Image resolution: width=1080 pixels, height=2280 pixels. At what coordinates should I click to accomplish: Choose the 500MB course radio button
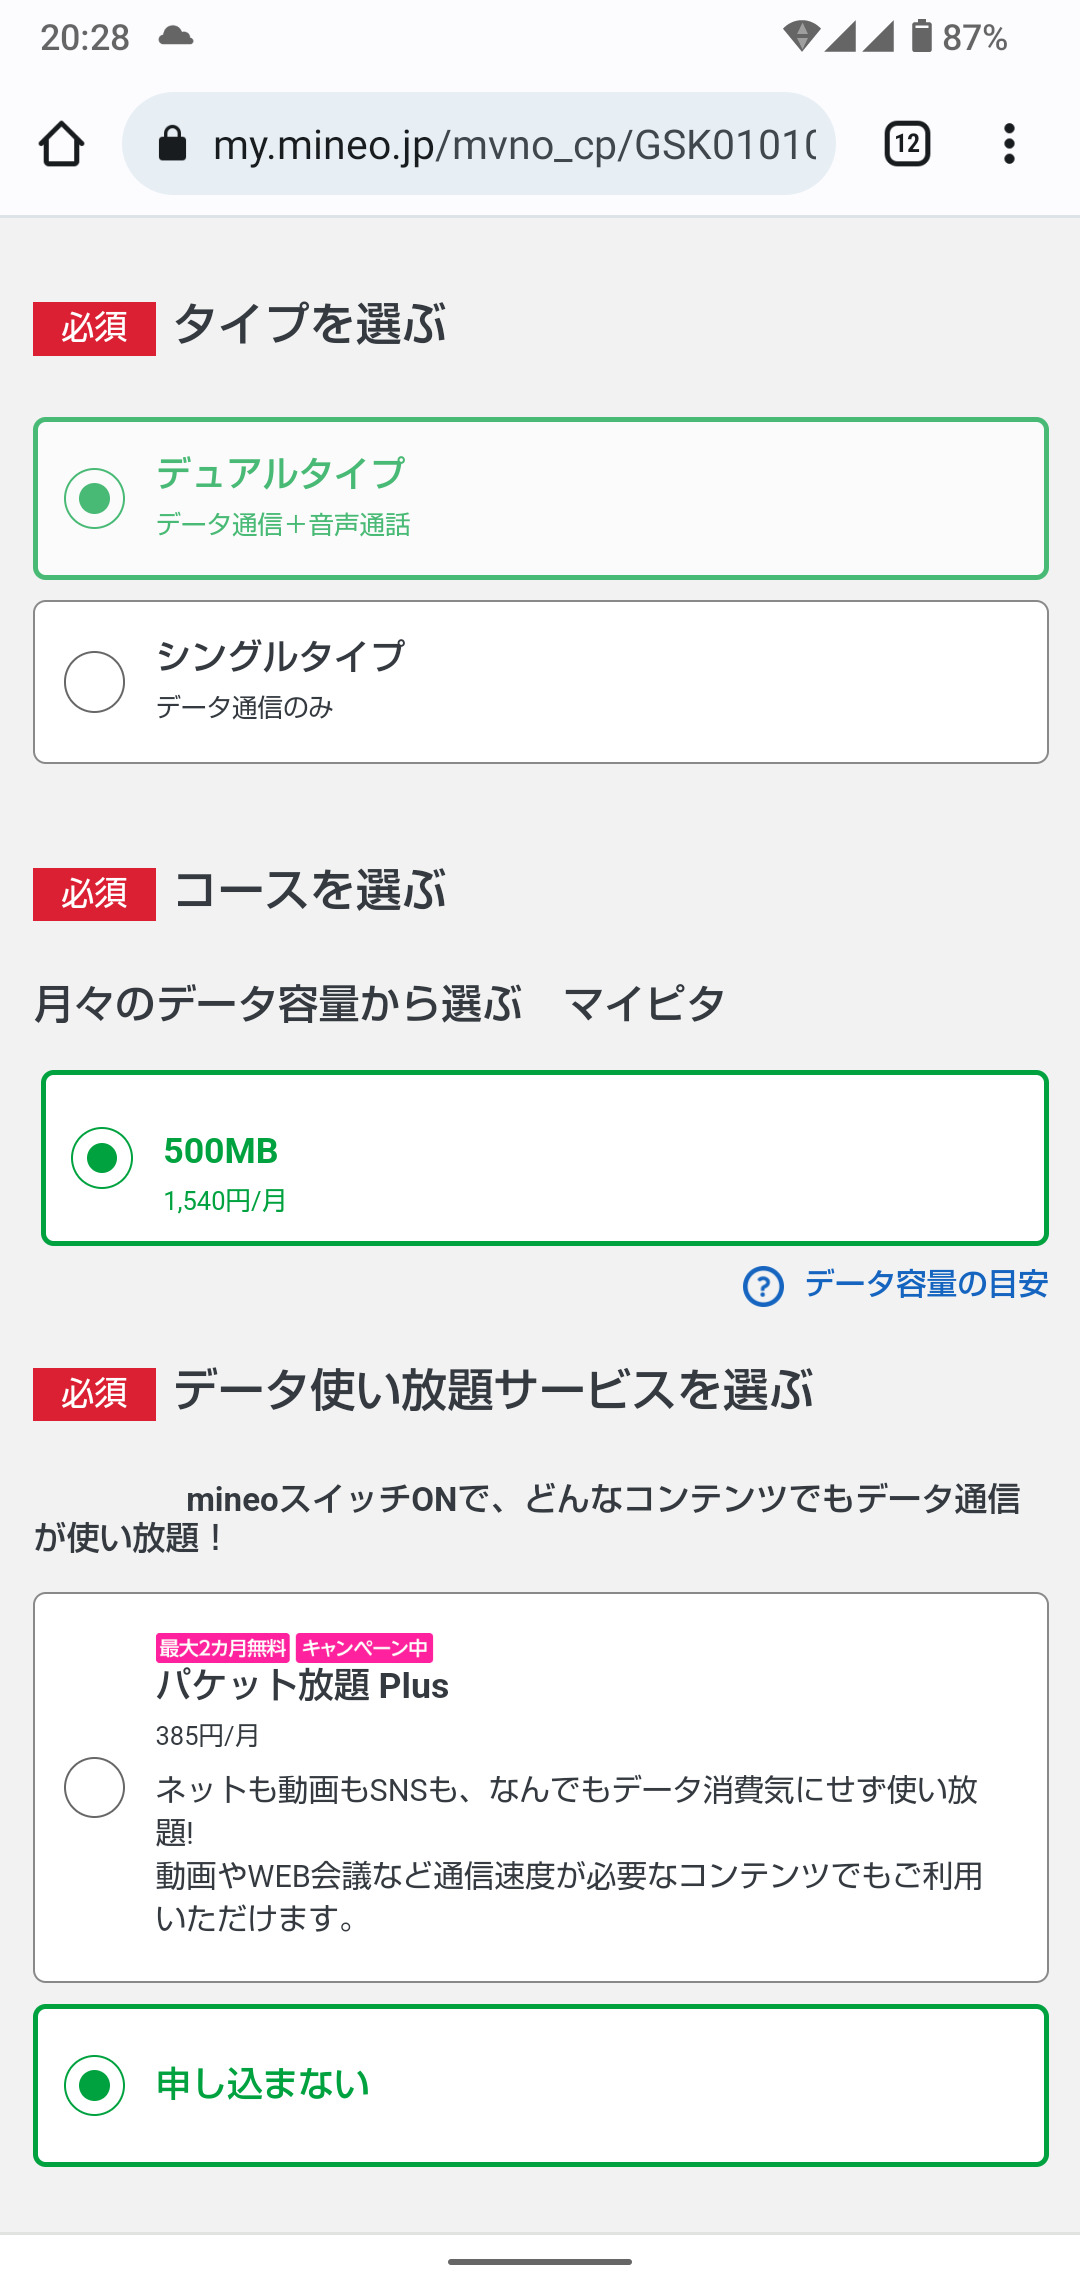point(102,1158)
